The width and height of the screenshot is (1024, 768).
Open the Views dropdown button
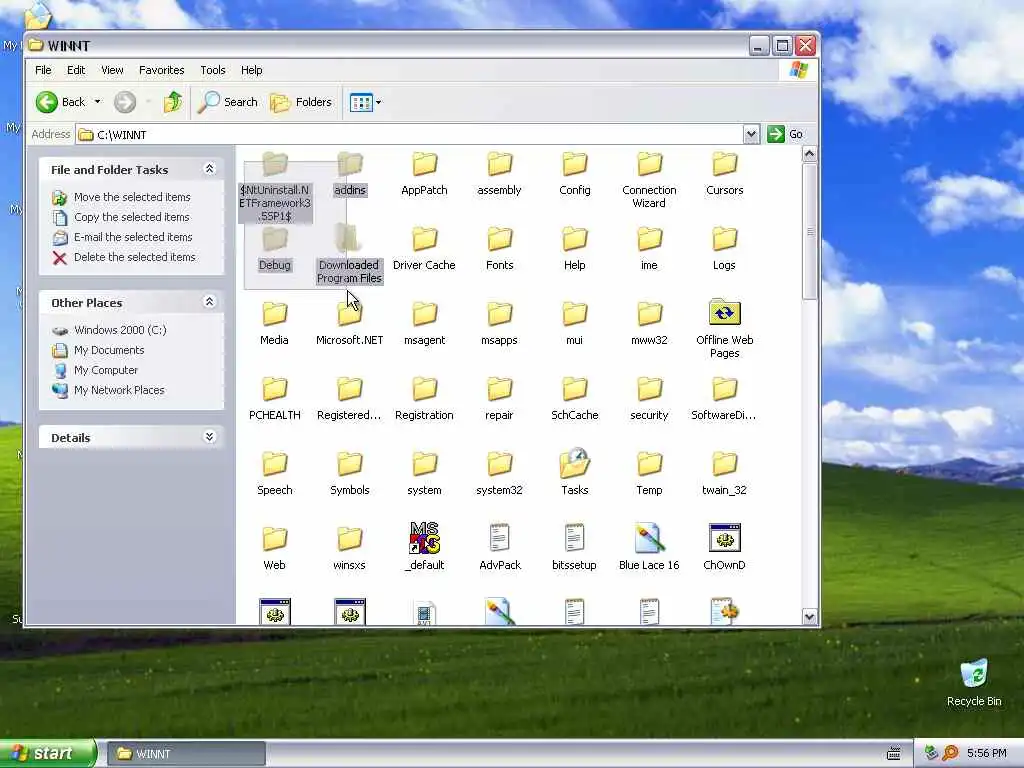tap(365, 102)
